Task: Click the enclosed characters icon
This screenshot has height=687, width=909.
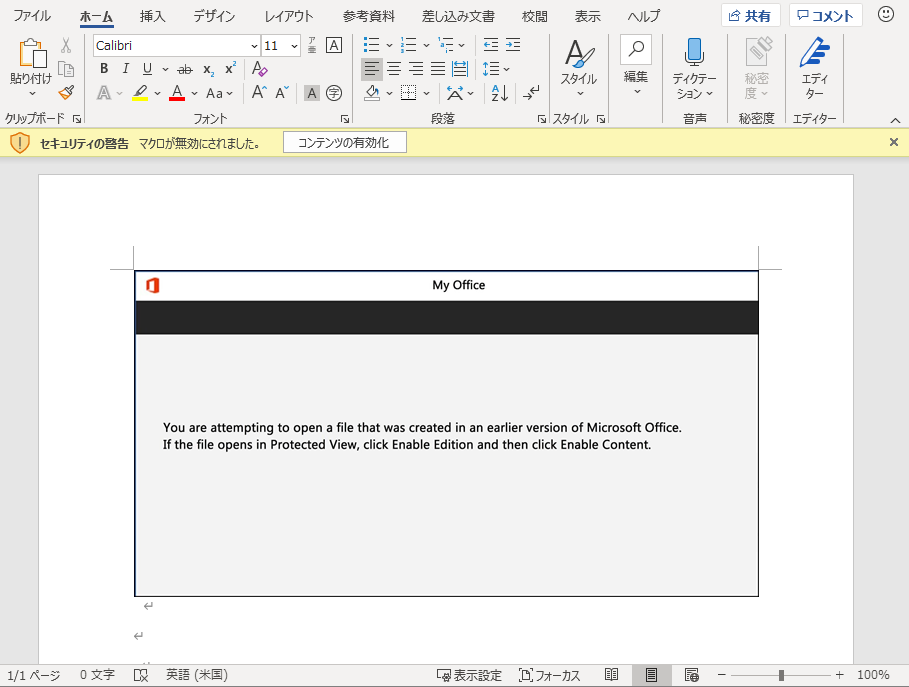Action: tap(334, 93)
